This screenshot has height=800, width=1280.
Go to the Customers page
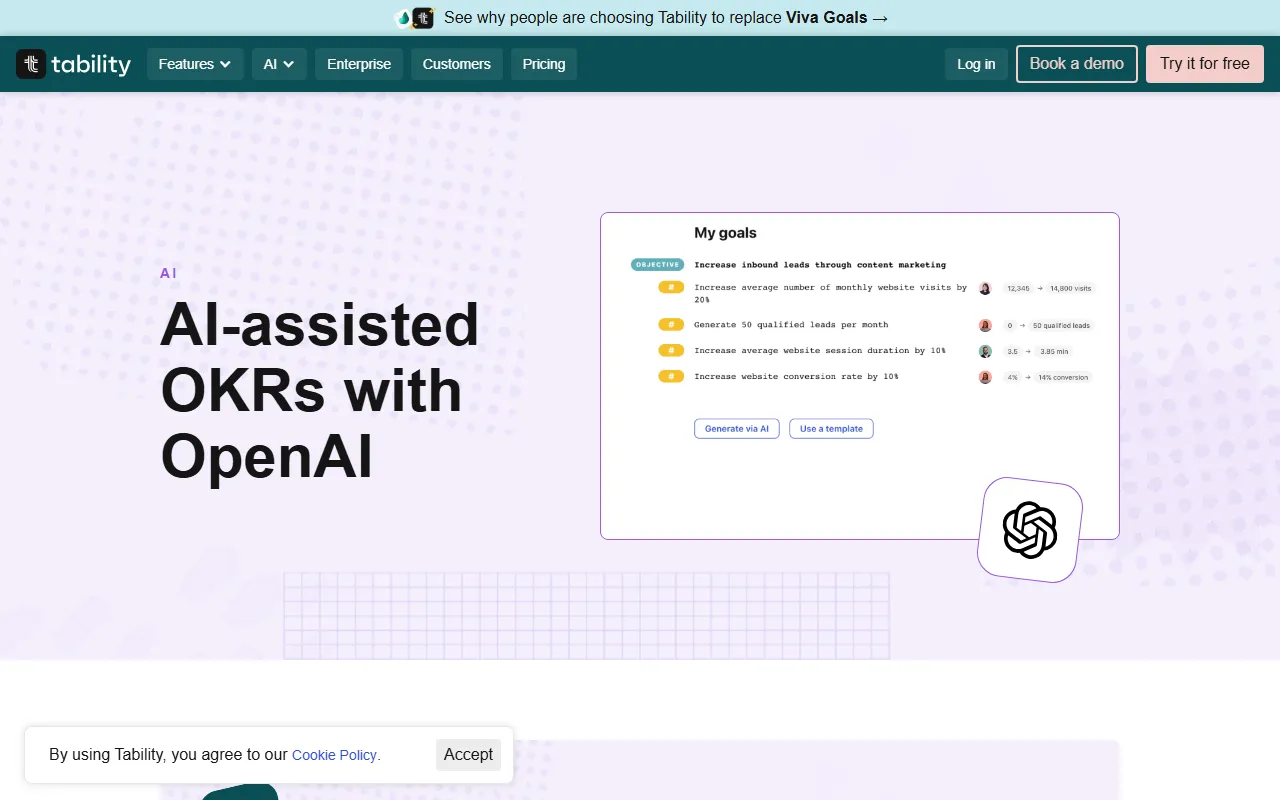[456, 64]
